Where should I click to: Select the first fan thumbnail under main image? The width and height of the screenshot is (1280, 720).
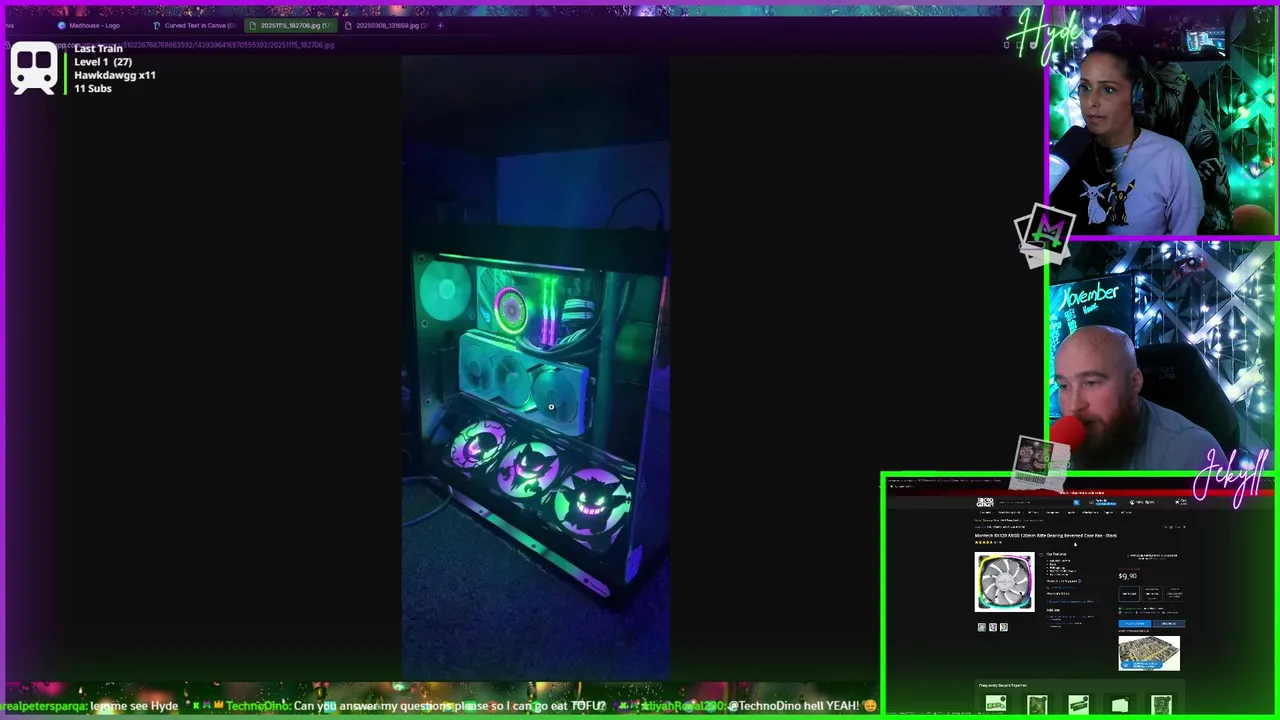tap(982, 627)
